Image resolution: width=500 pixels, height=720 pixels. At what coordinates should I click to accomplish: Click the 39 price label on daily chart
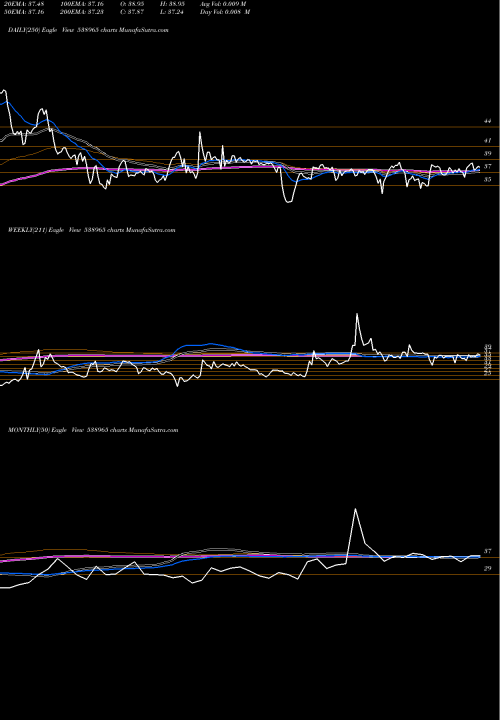pyautogui.click(x=488, y=153)
